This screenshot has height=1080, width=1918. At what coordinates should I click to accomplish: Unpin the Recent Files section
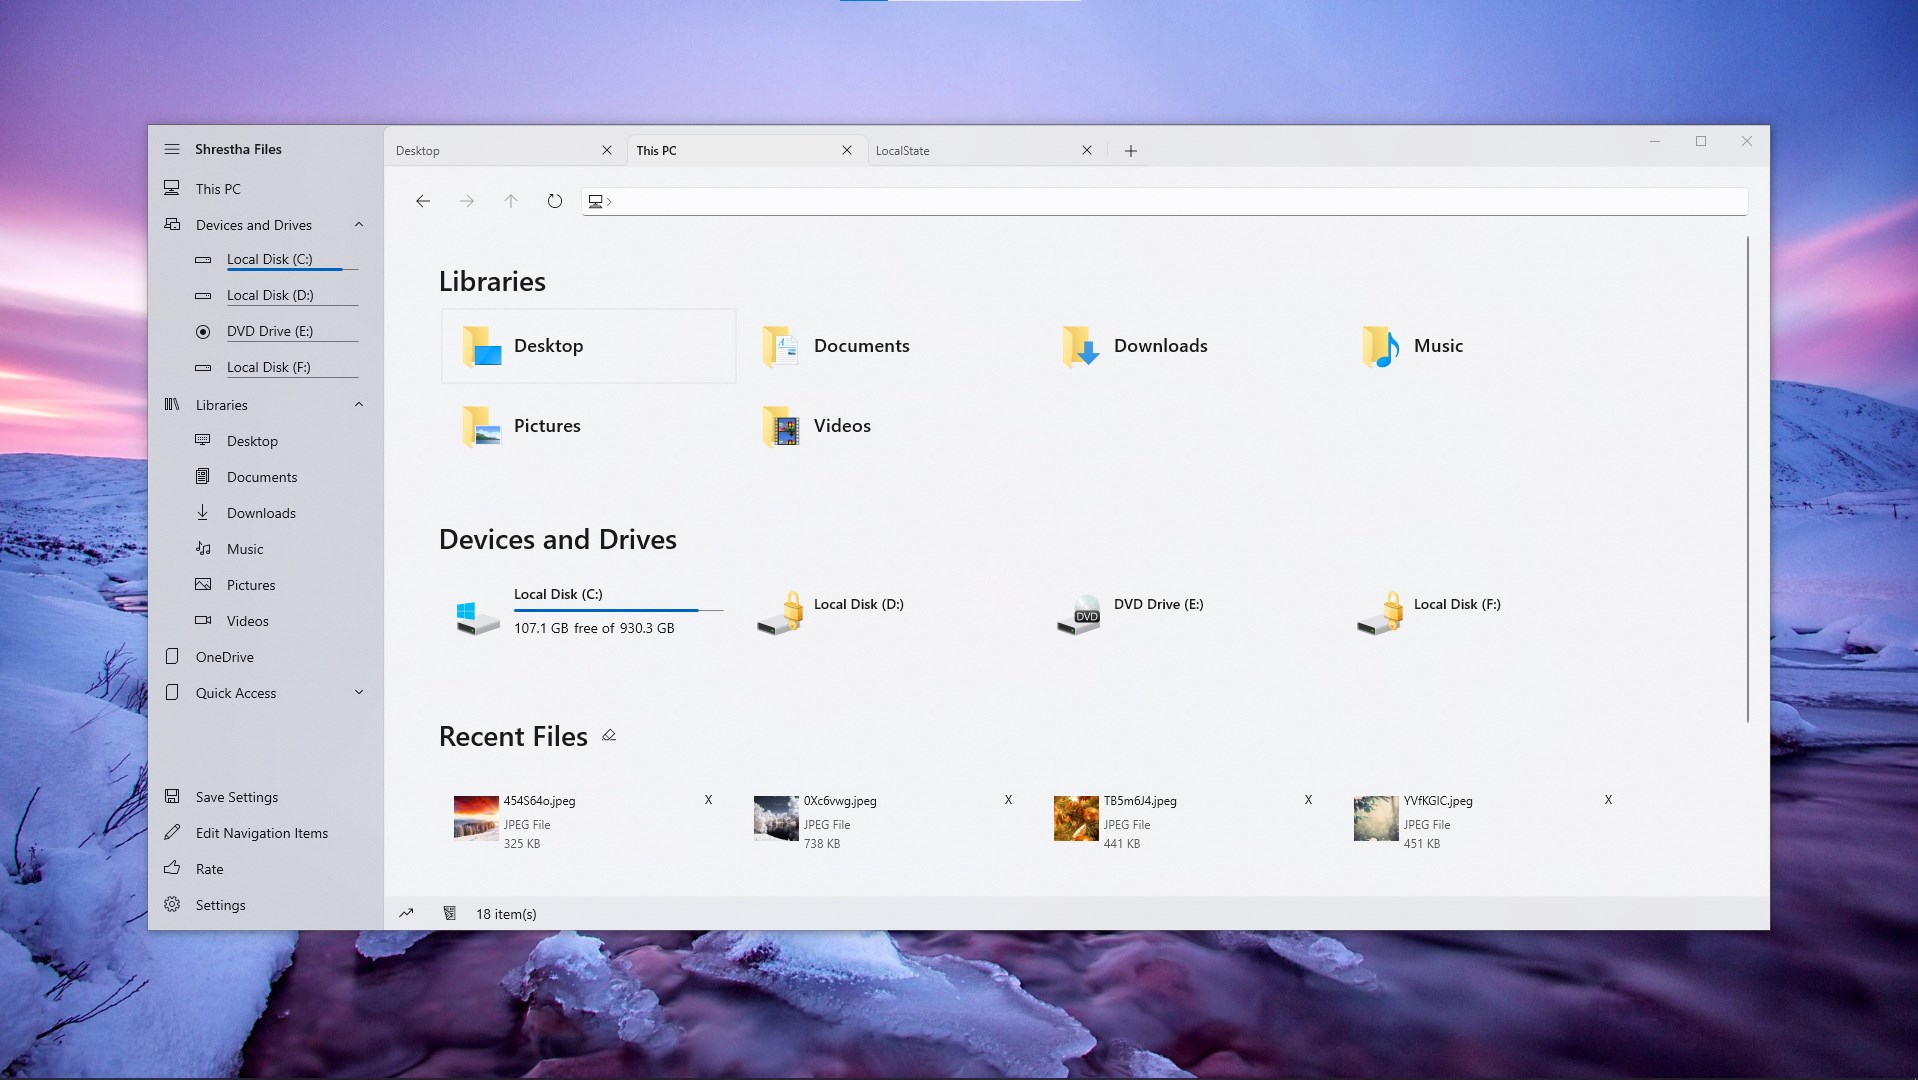coord(608,735)
